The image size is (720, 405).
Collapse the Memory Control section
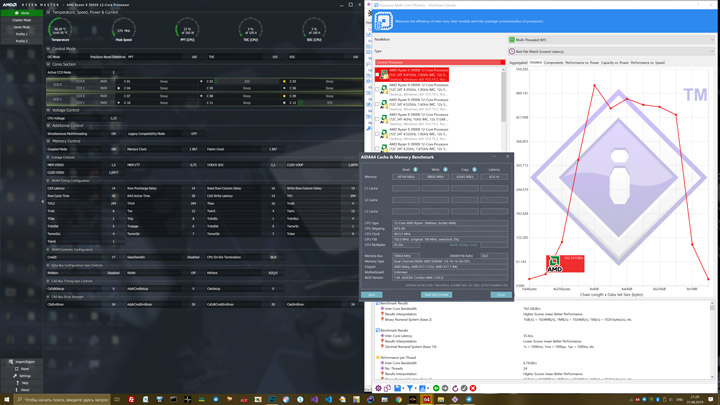pyautogui.click(x=48, y=141)
